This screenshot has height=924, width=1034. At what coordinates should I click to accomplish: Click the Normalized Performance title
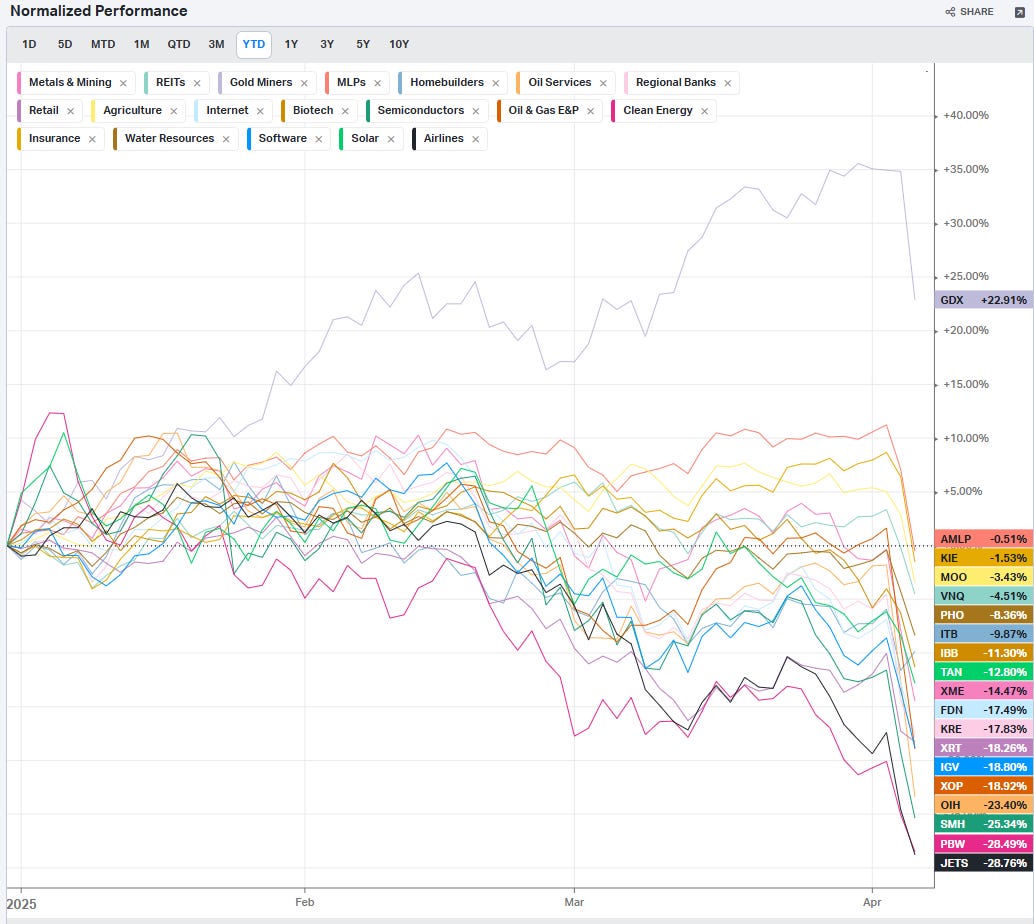(99, 11)
